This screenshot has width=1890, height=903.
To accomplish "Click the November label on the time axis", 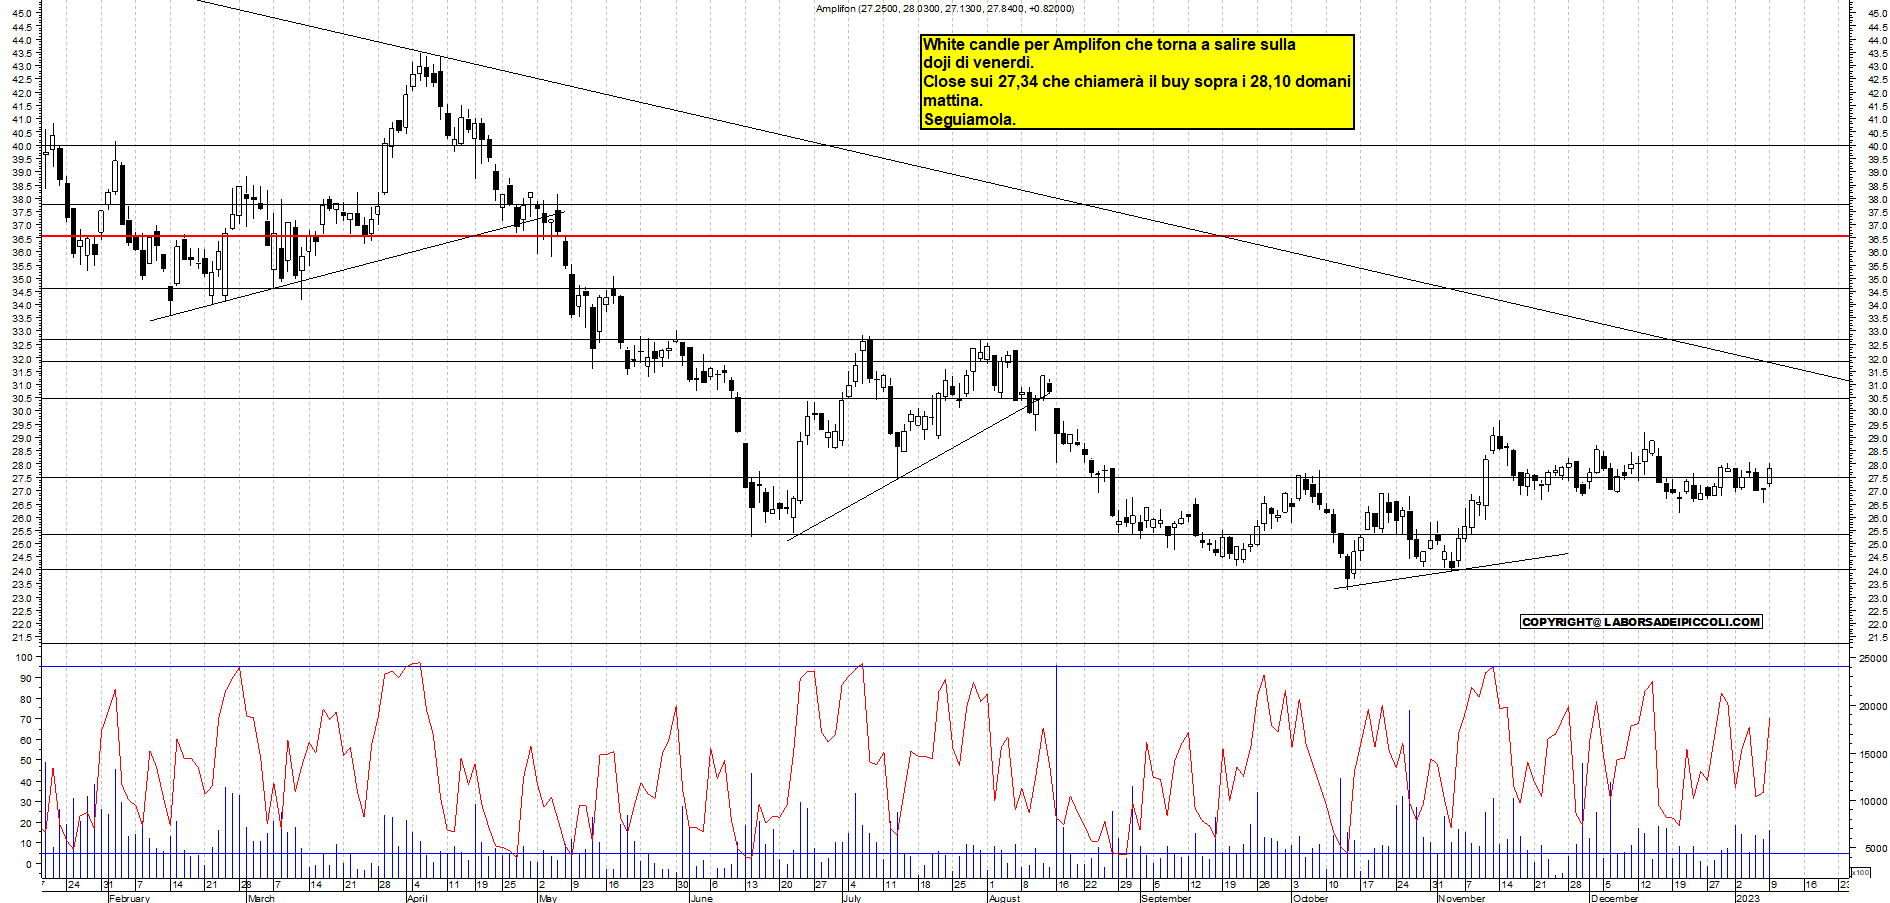I will (x=1461, y=898).
